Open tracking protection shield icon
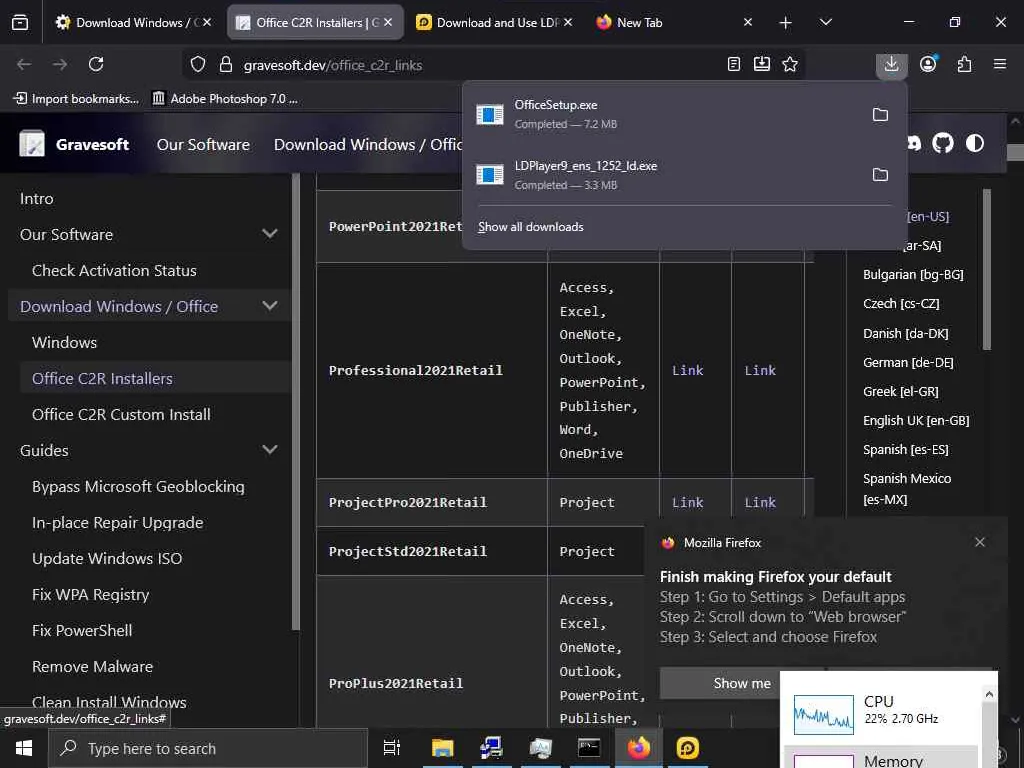 coord(198,65)
